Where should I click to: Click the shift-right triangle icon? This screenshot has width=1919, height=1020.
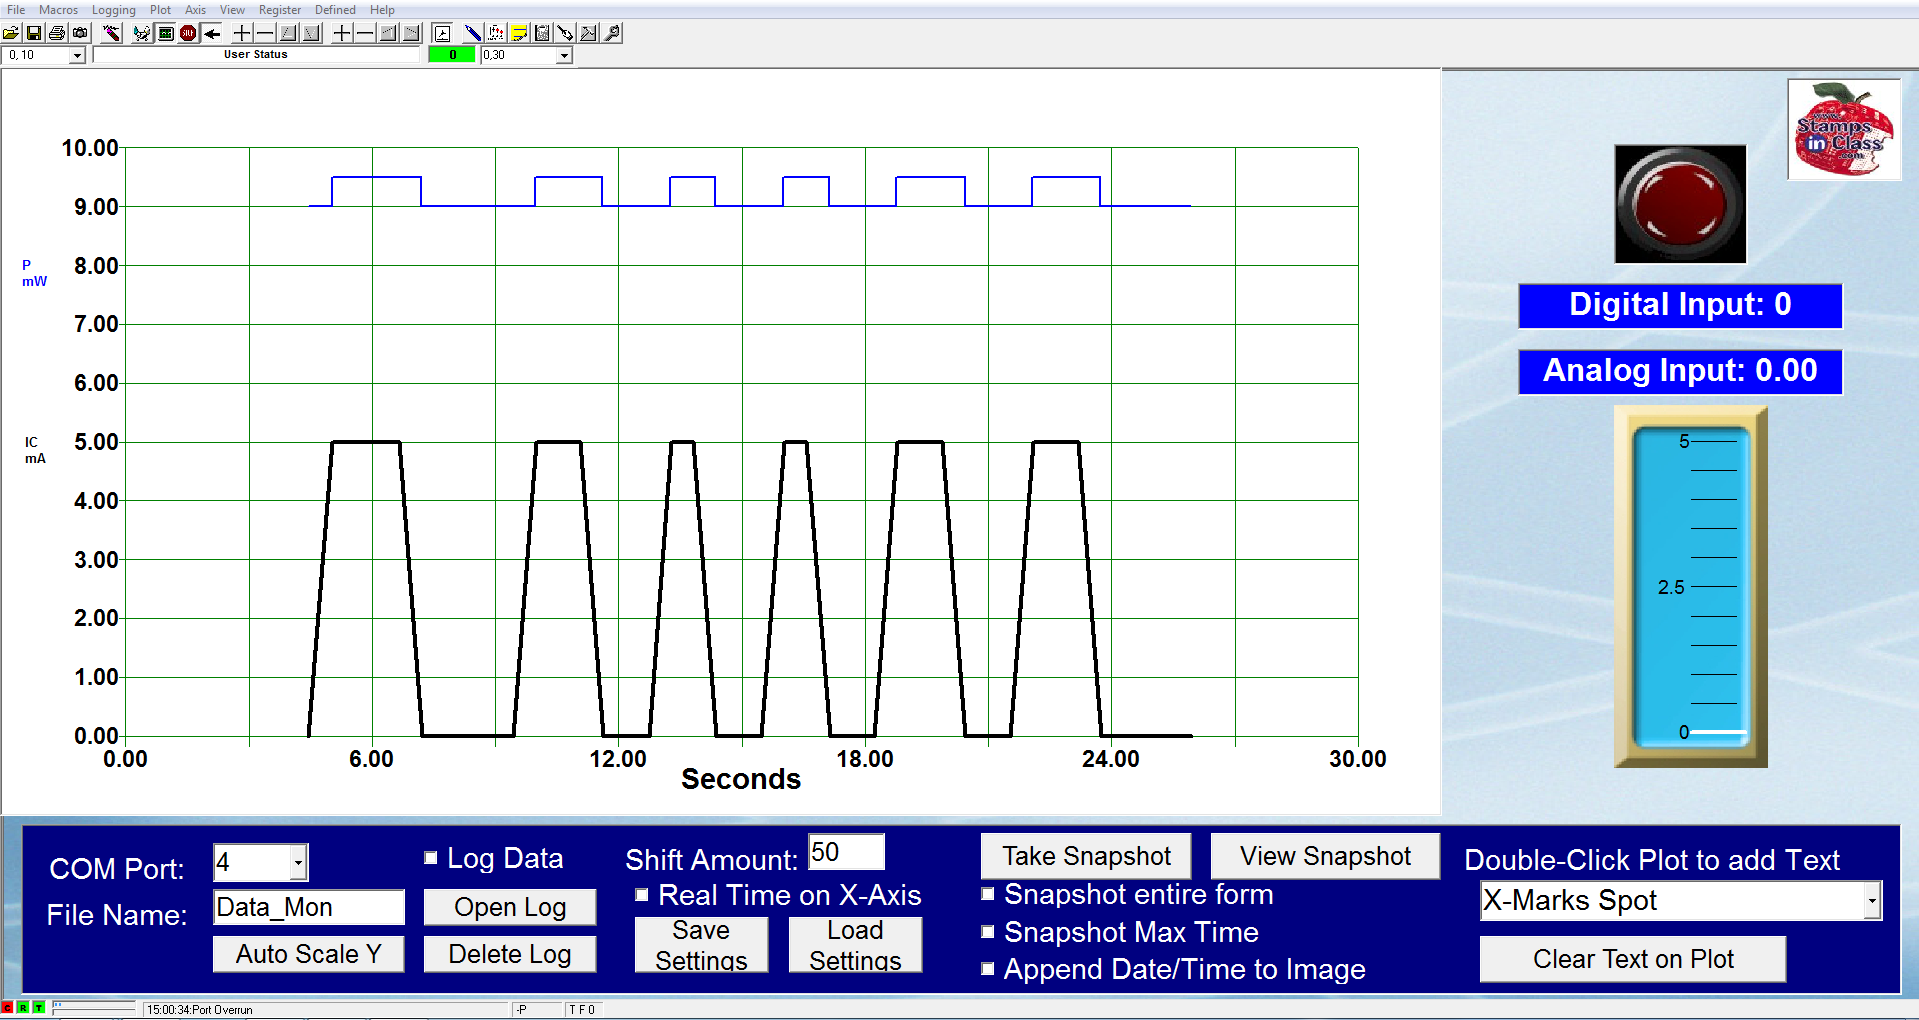[411, 33]
